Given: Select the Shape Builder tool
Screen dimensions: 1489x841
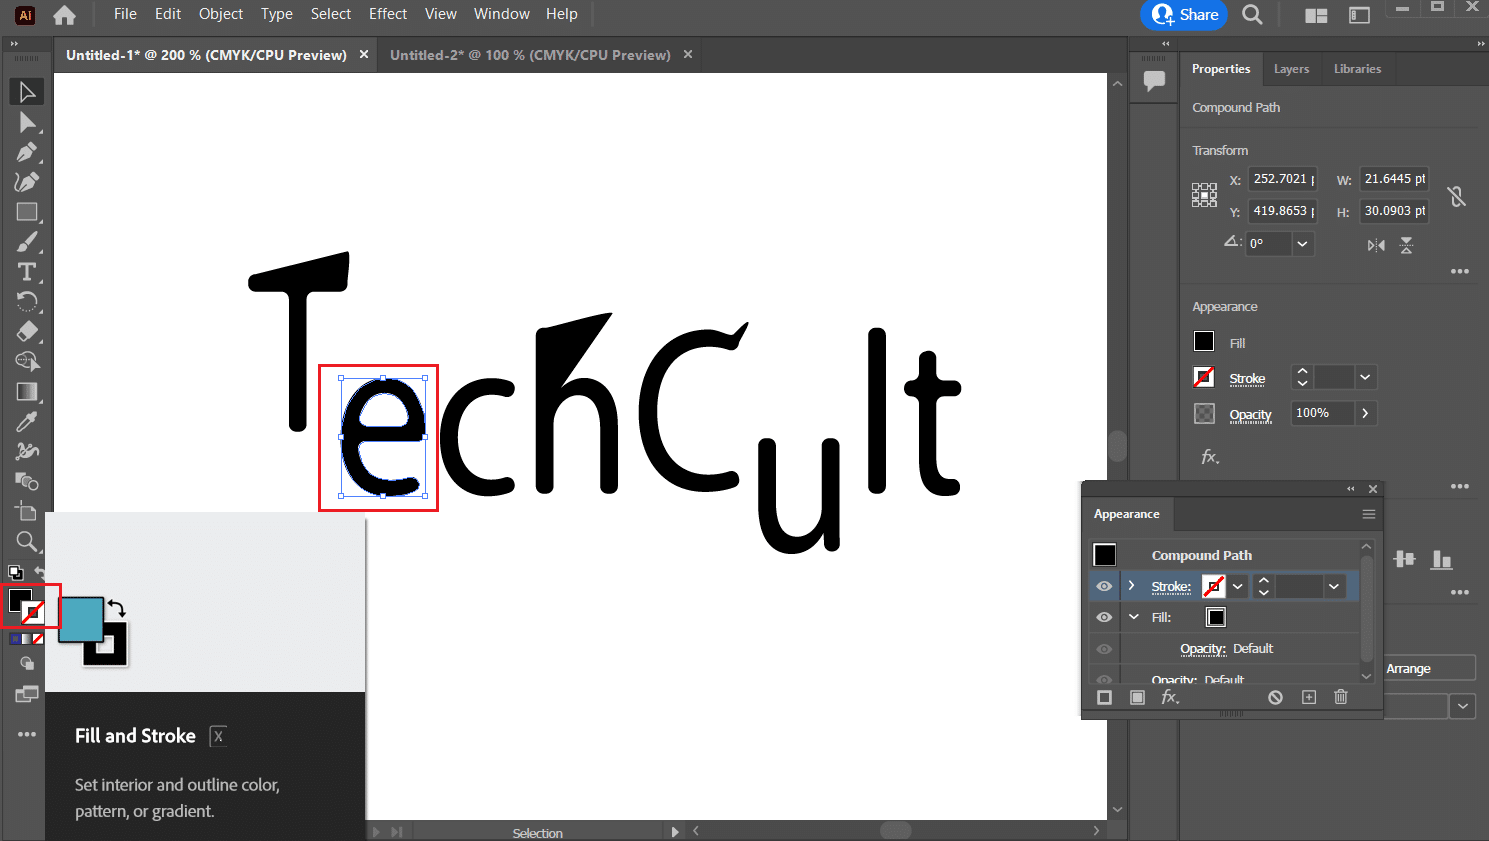Looking at the screenshot, I should 27,362.
